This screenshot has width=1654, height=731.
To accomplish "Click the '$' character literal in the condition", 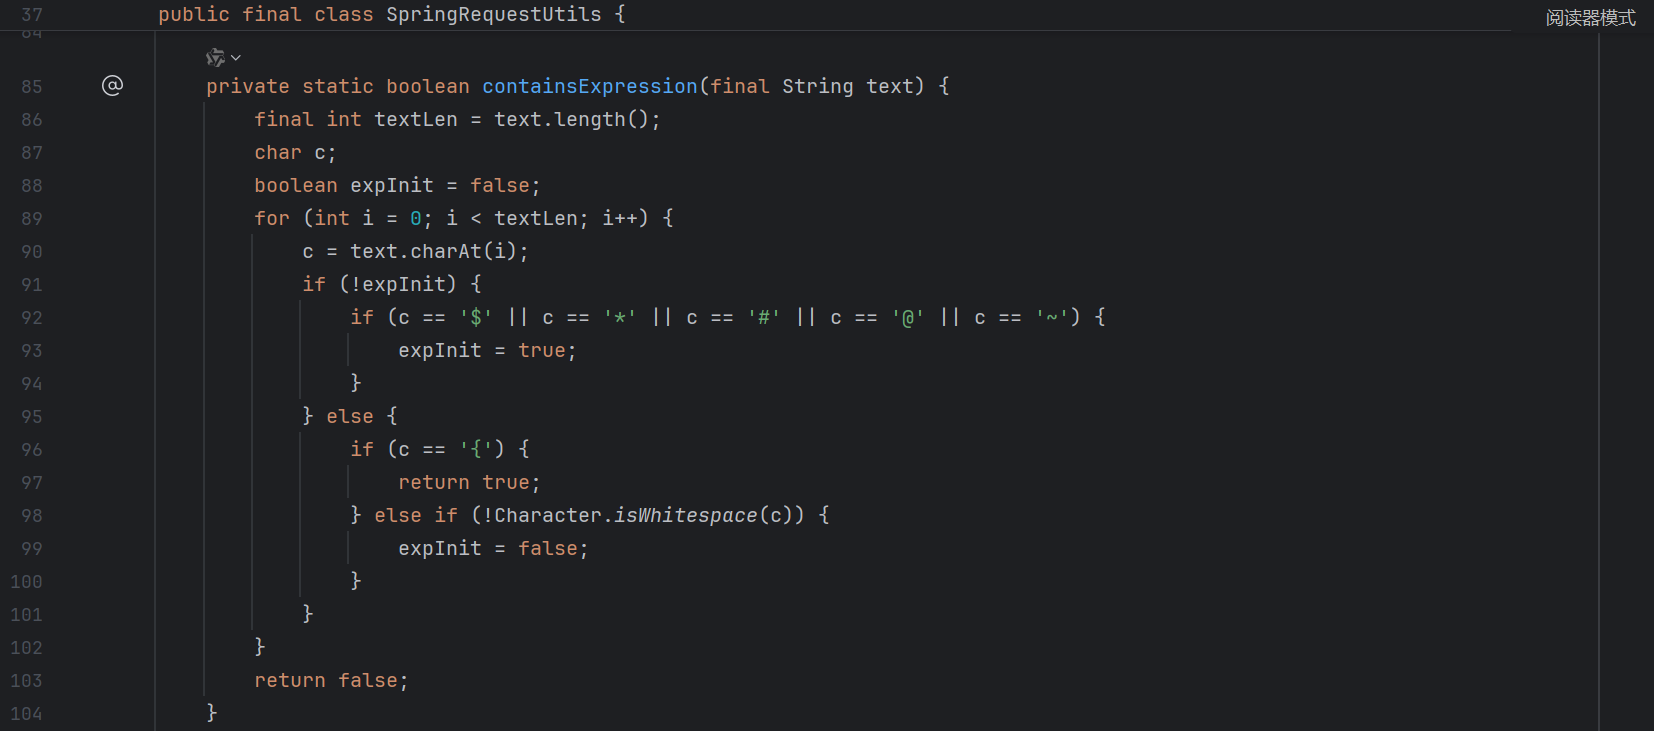I will (476, 318).
